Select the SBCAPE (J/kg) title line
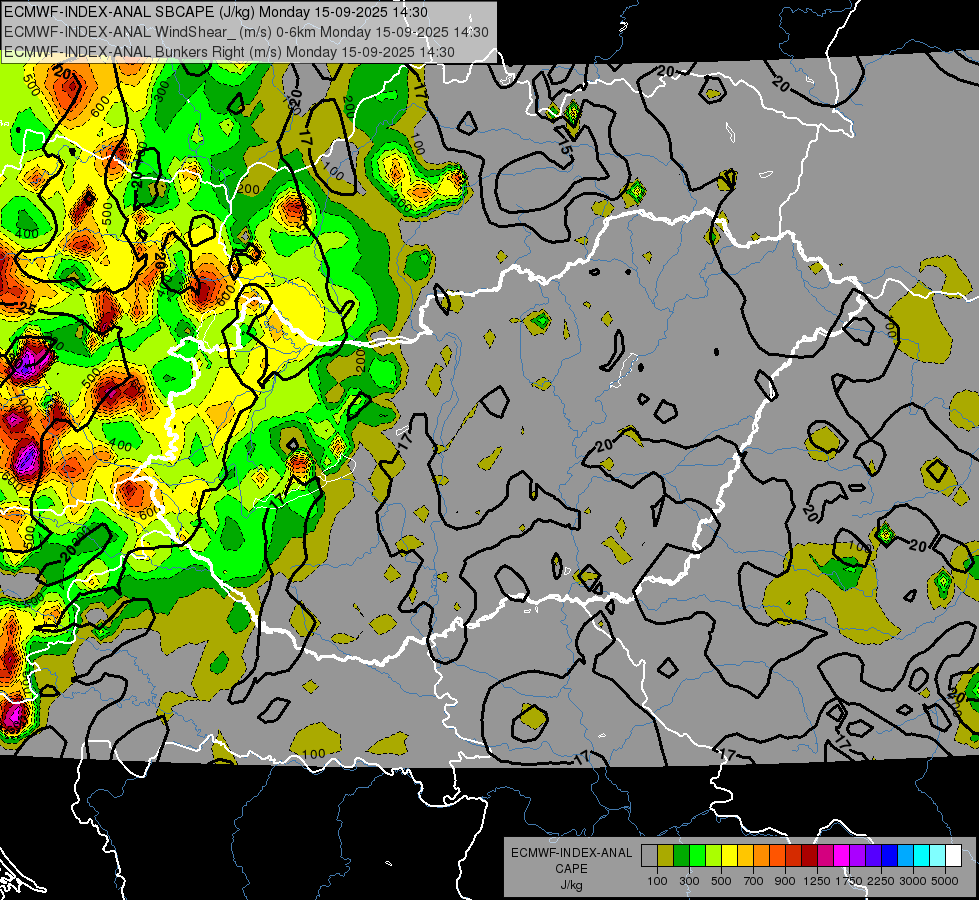 click(x=215, y=12)
